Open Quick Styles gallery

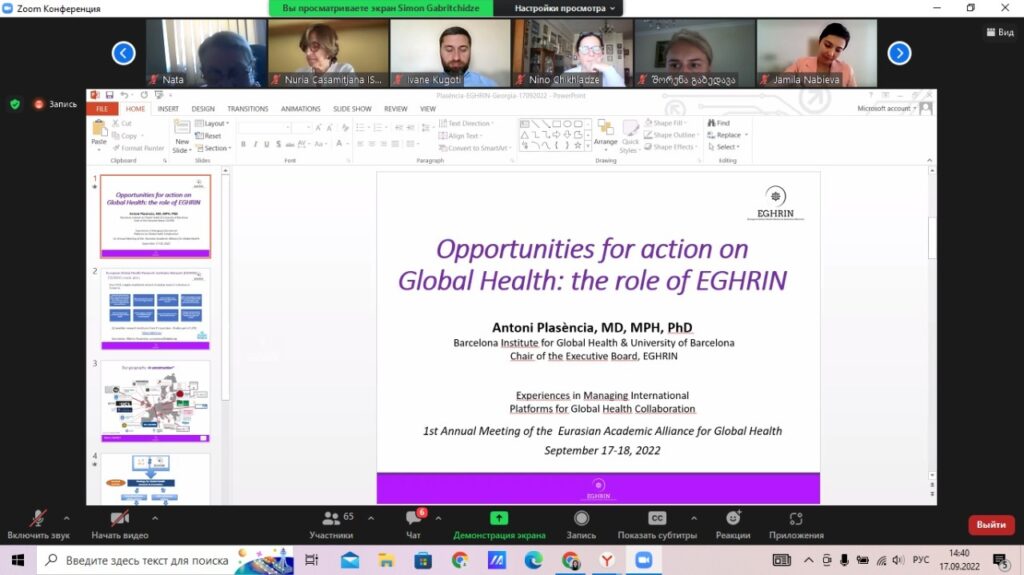point(630,137)
